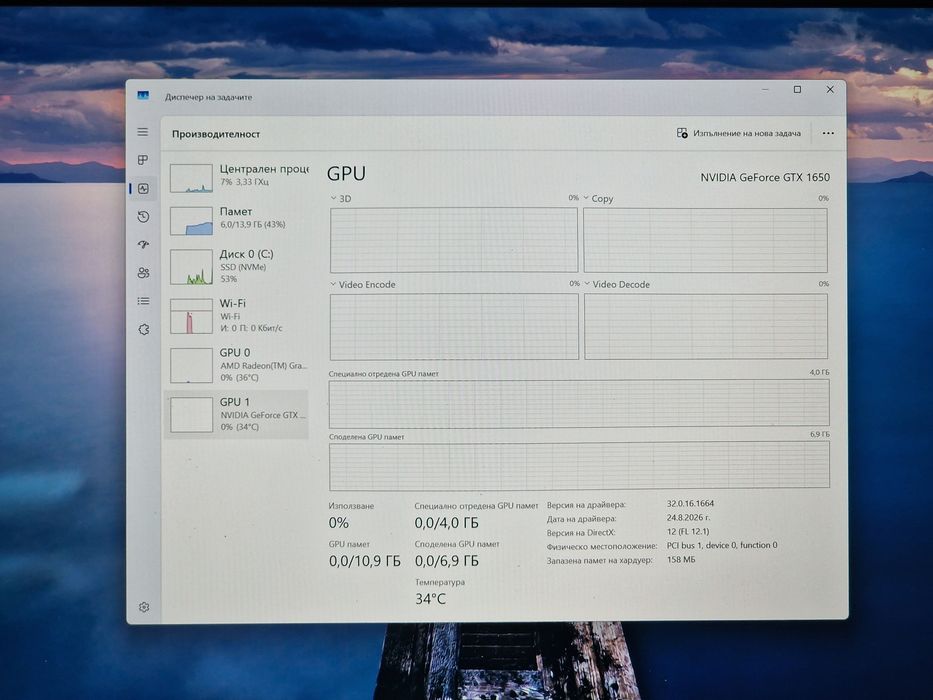Select GPU 1 NVIDIA GeForce entry
Screen dimensions: 933x700
pos(237,414)
